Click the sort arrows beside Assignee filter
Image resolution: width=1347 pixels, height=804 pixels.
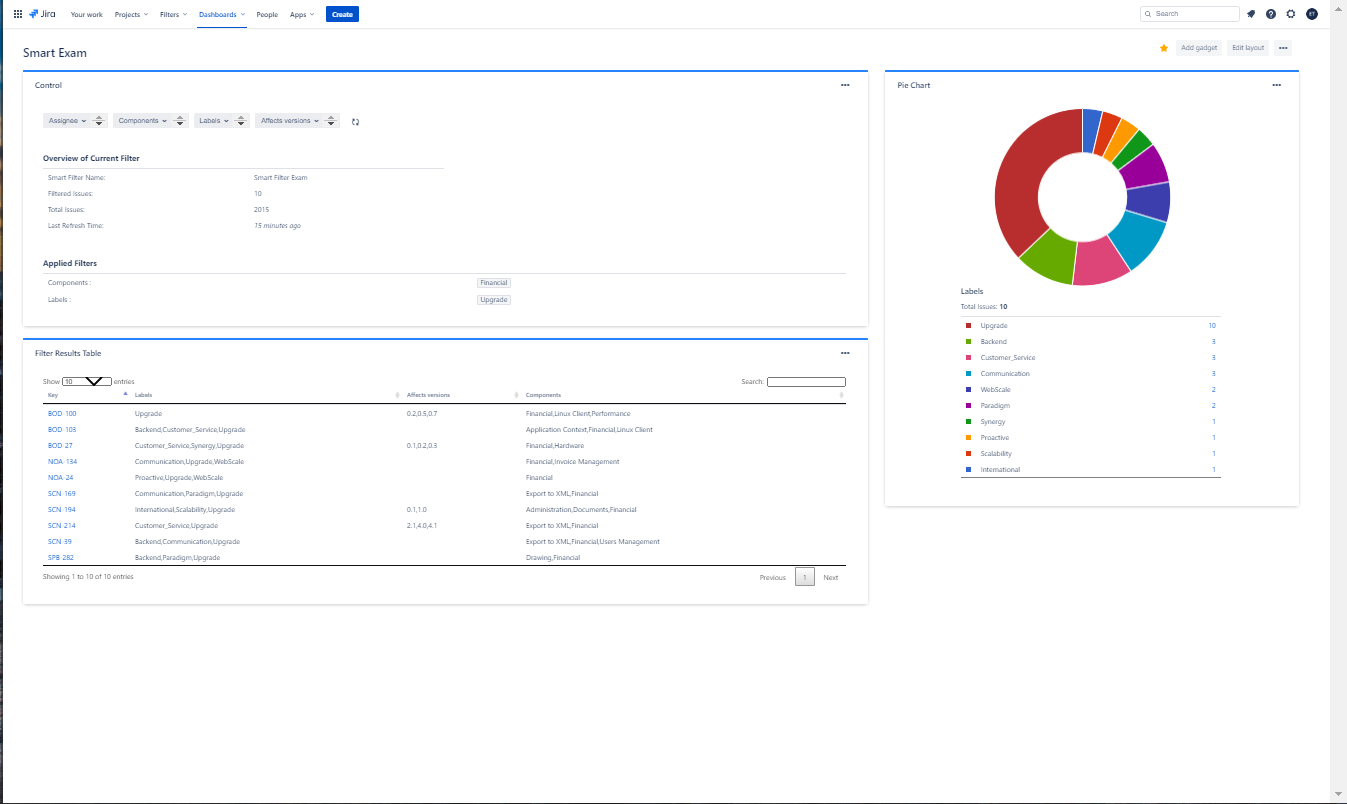[100, 121]
